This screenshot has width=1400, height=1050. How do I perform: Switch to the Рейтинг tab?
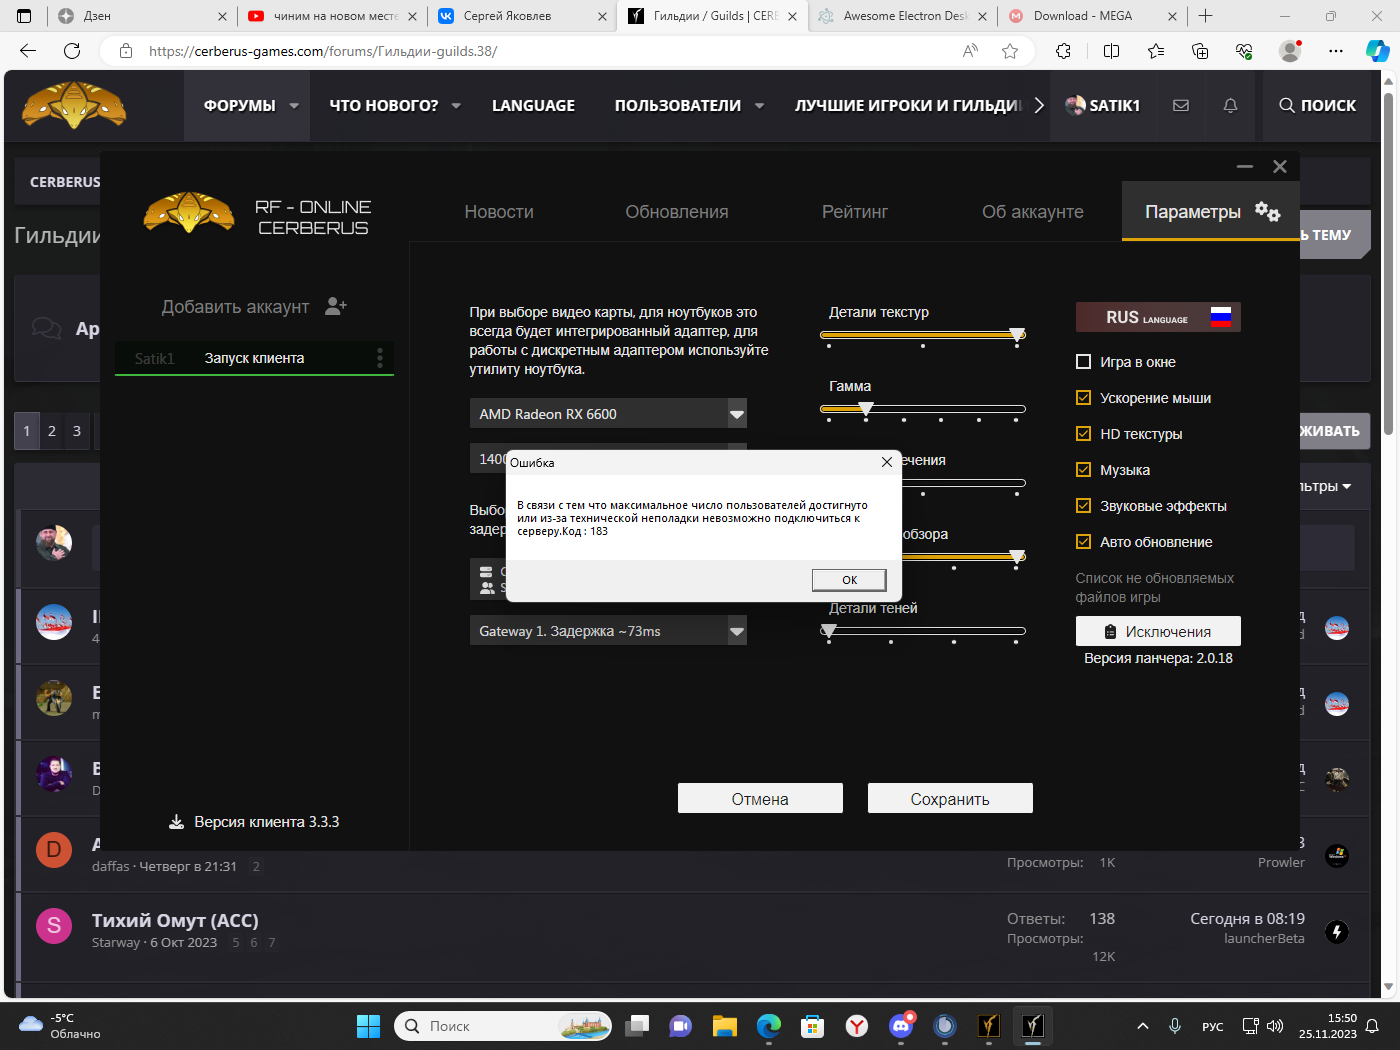coord(855,212)
